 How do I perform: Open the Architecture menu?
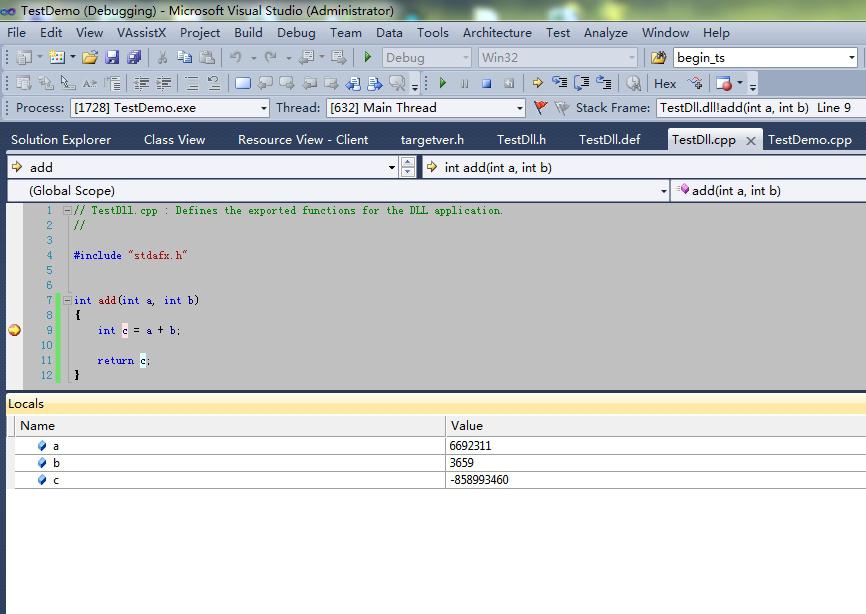(497, 33)
